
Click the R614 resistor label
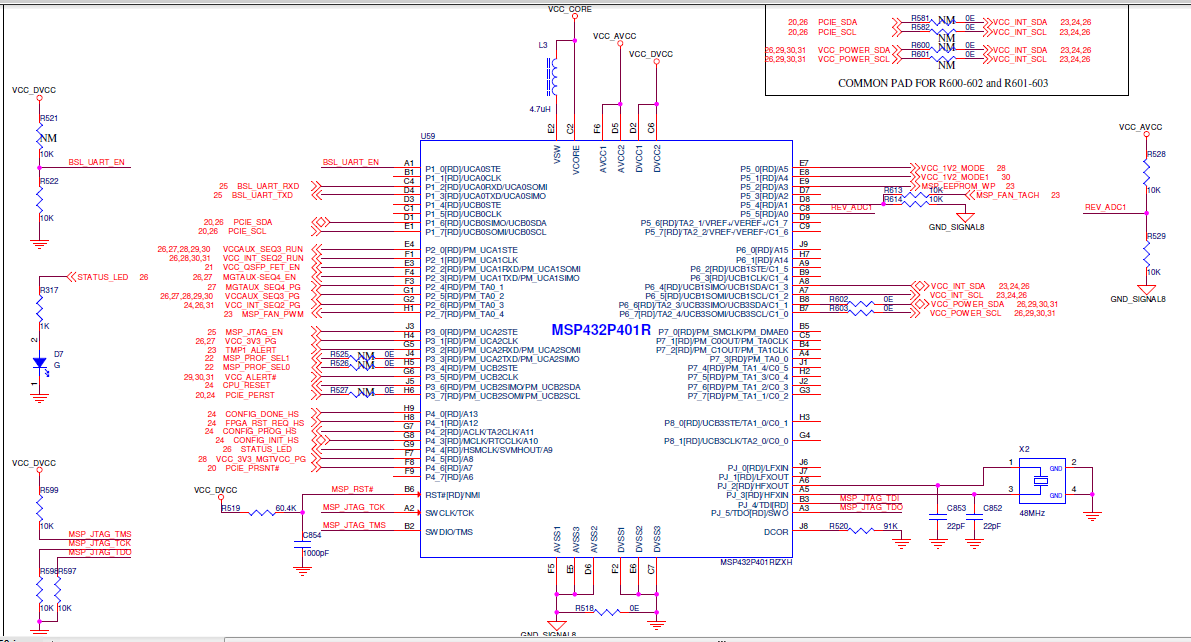[x=893, y=199]
